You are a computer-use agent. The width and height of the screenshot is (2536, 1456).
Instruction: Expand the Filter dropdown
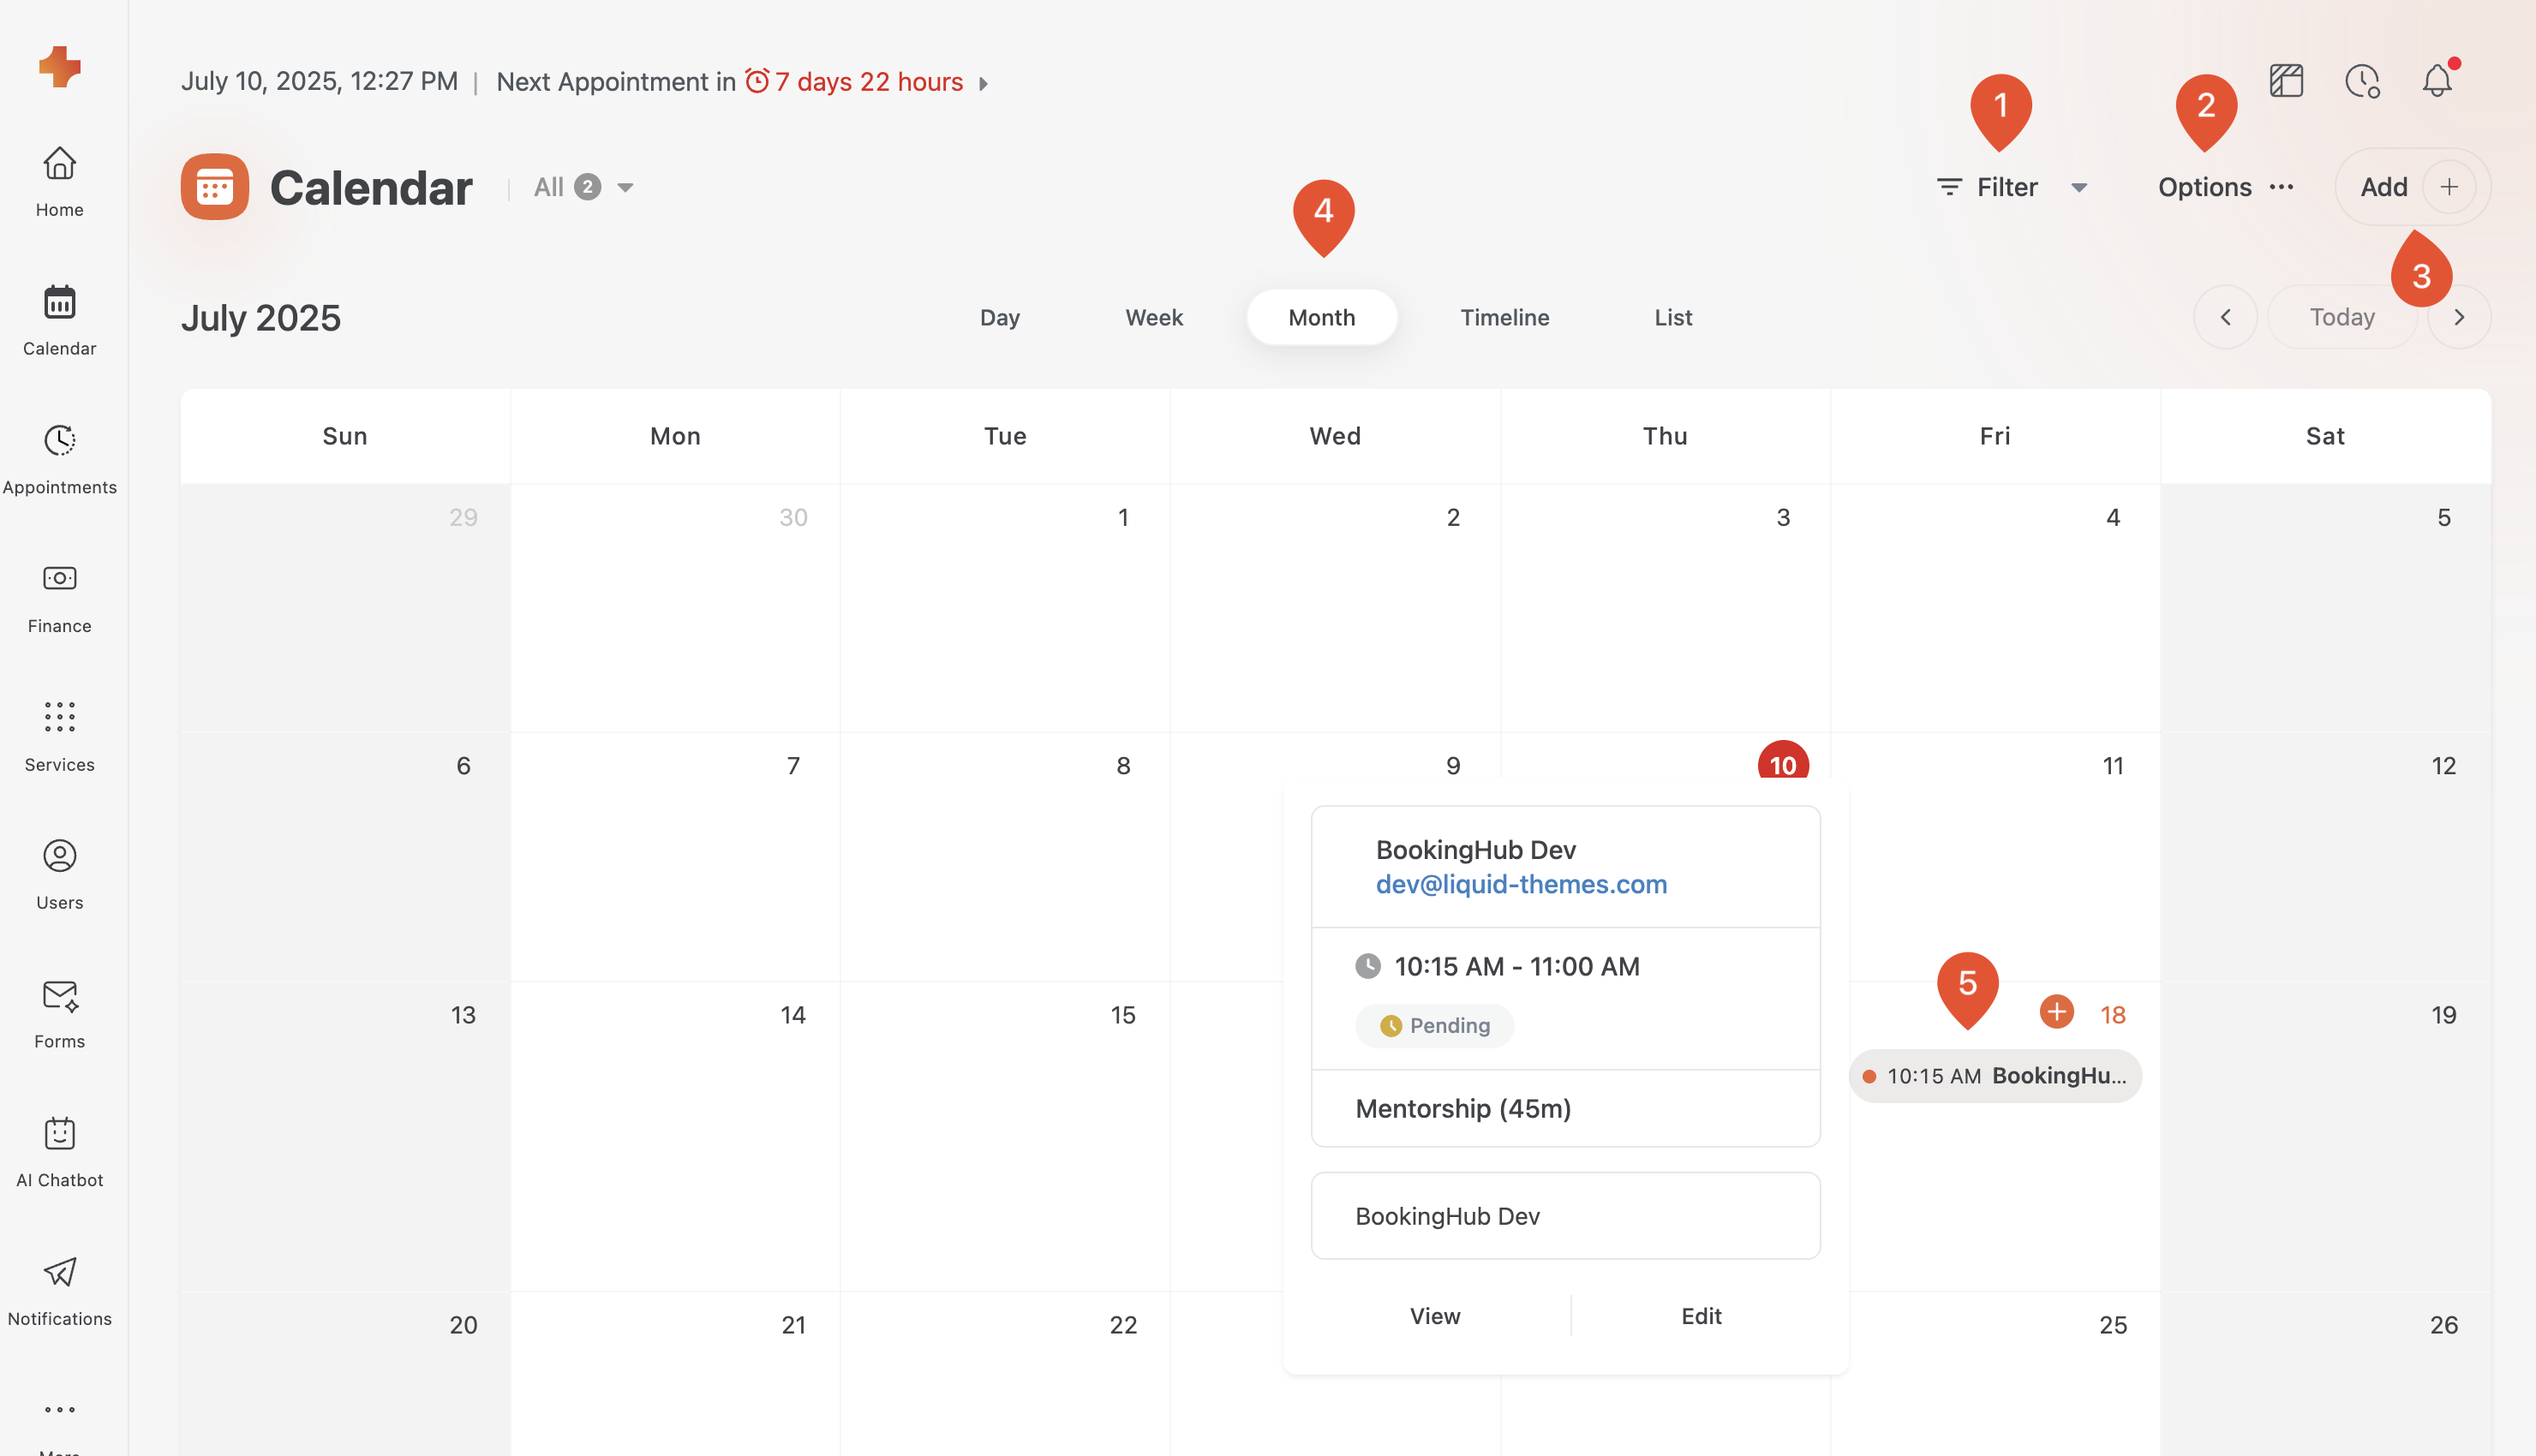2011,187
